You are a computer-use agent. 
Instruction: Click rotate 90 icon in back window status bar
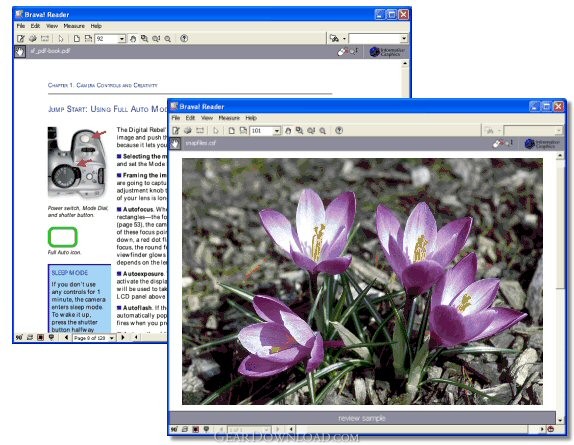[19, 337]
